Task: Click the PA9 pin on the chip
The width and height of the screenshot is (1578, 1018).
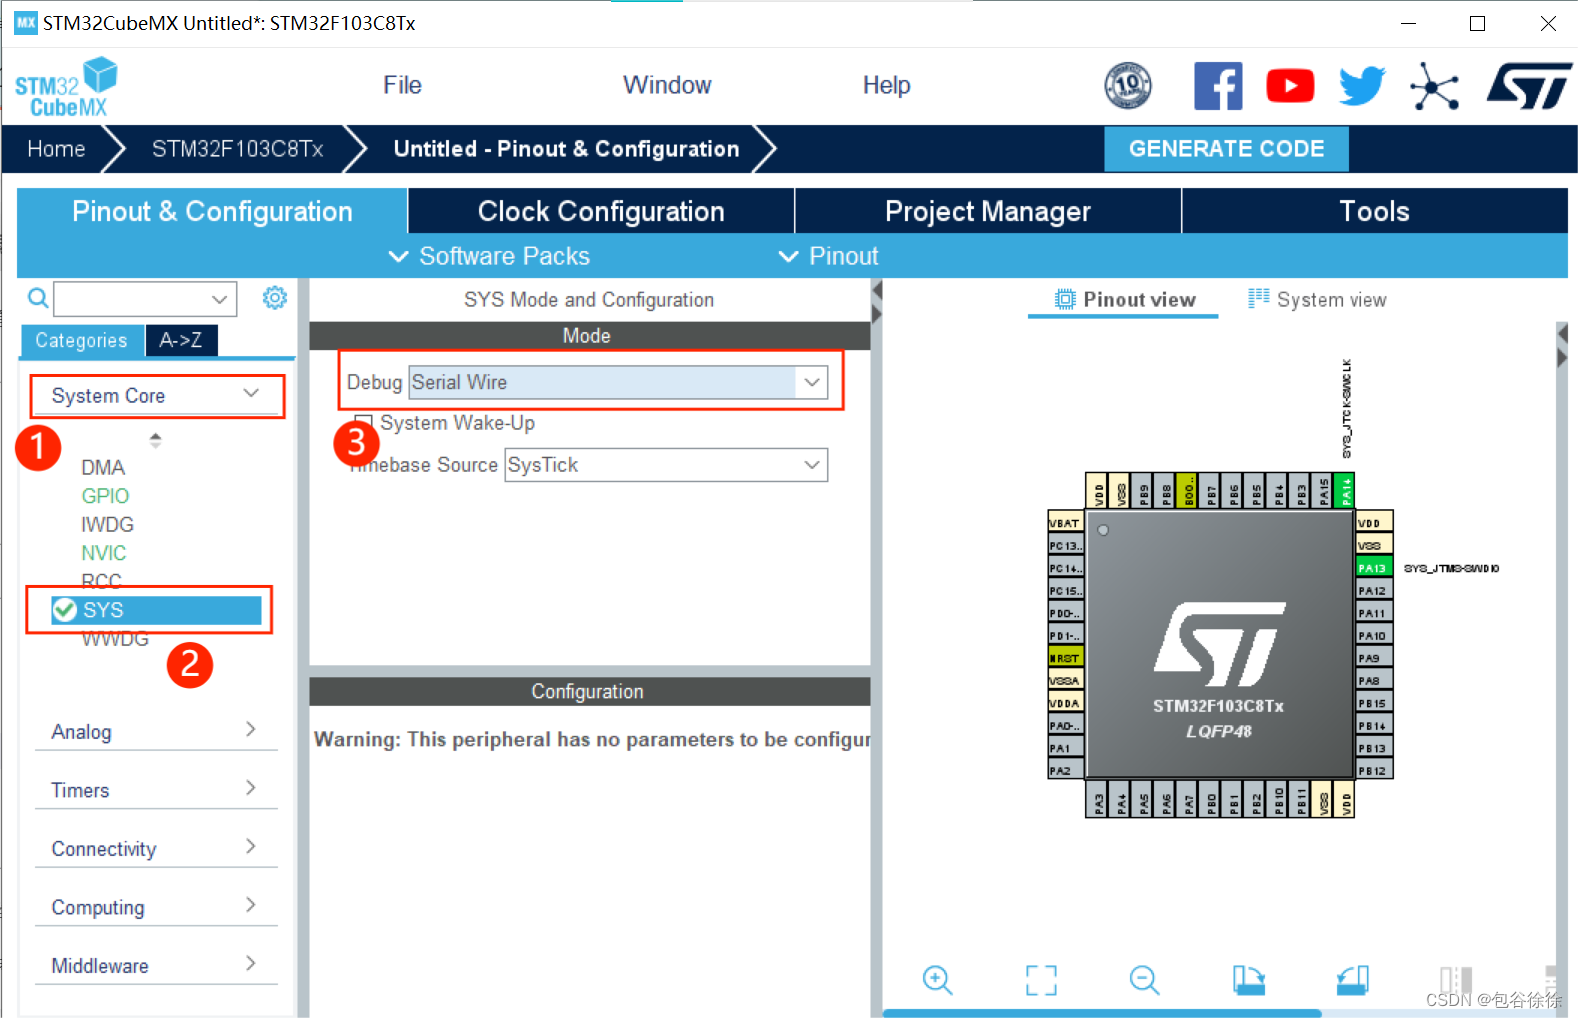Action: (1374, 658)
